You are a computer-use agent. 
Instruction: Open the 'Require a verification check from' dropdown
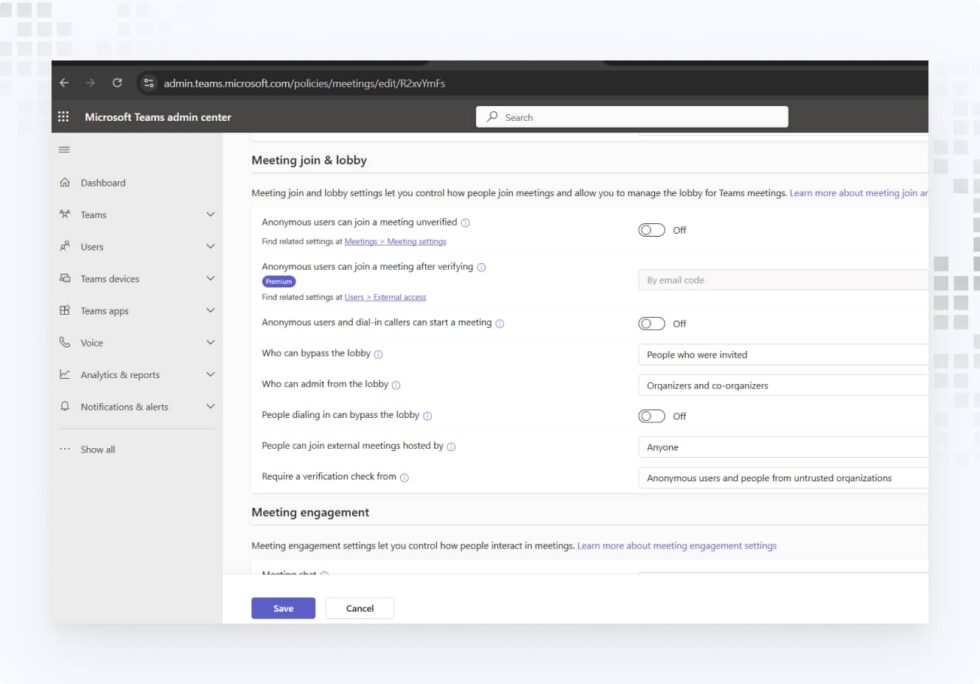(x=783, y=477)
